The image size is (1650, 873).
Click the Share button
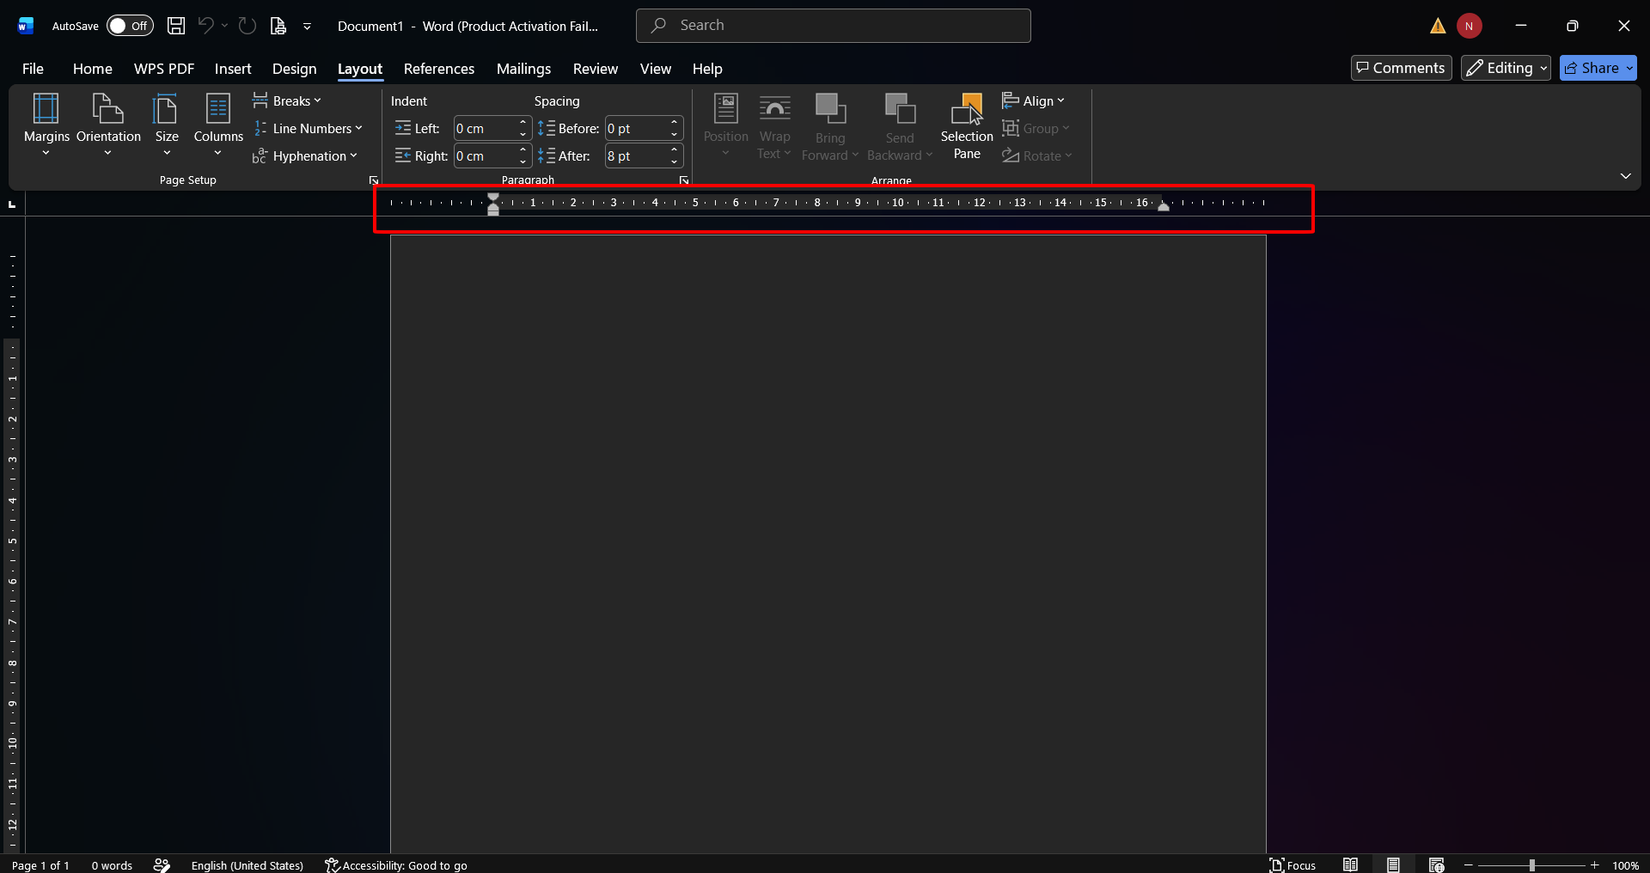(x=1598, y=68)
